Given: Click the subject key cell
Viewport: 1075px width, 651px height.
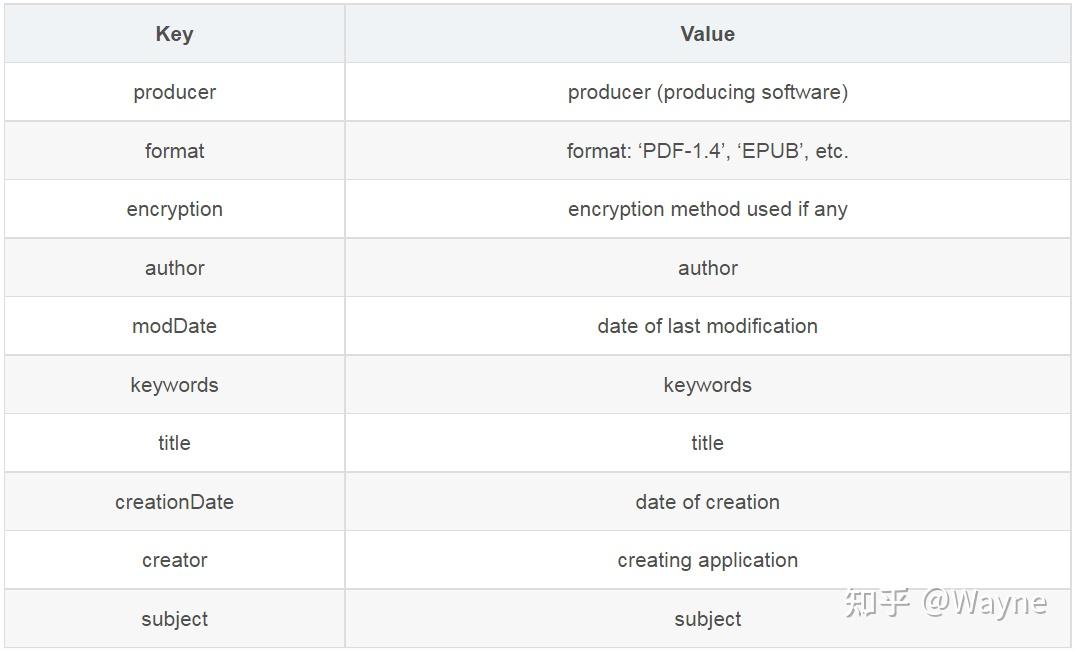Looking at the screenshot, I should [174, 619].
